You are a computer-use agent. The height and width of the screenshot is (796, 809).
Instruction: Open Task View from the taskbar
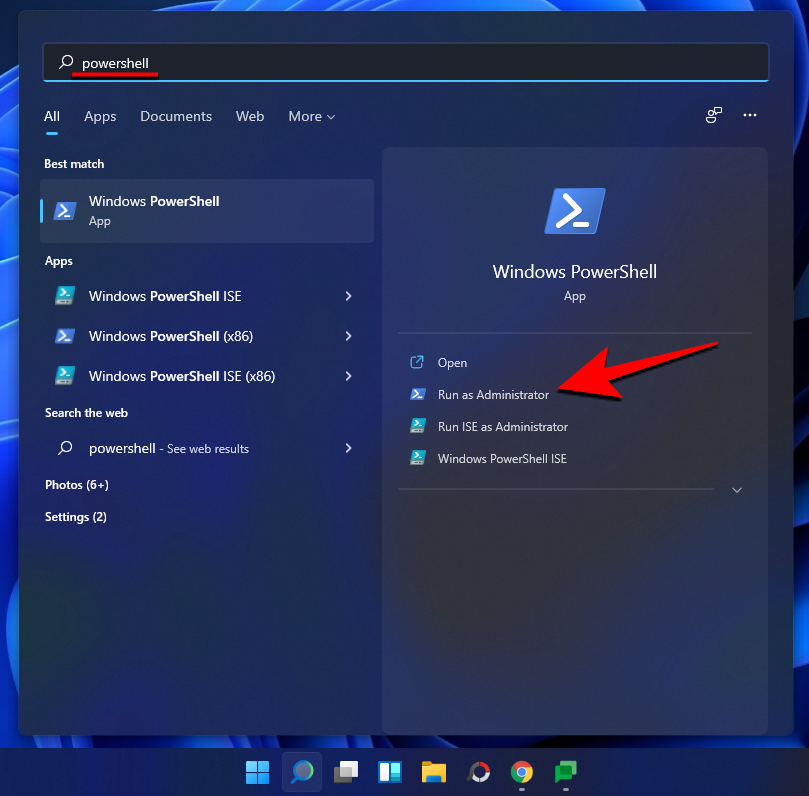click(346, 772)
